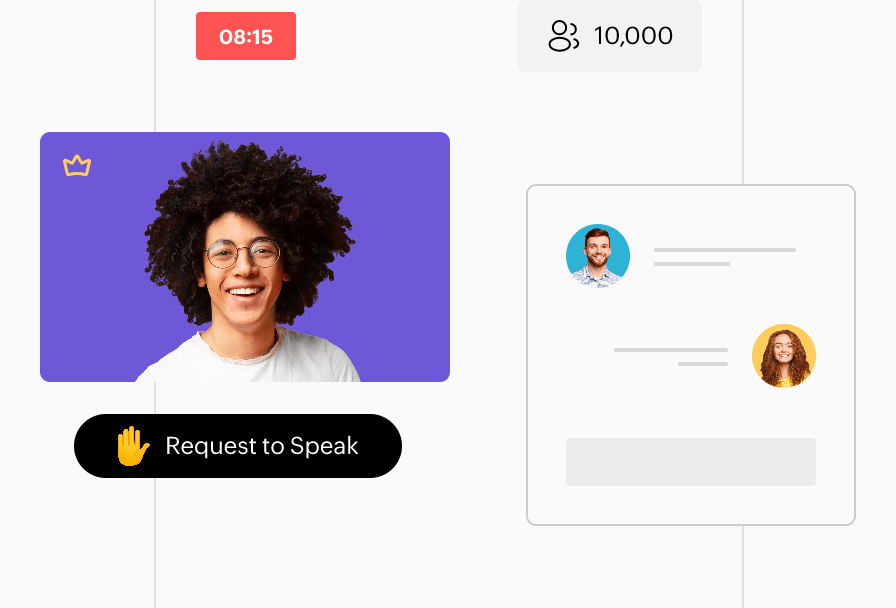The height and width of the screenshot is (608, 896).
Task: Click the longer line of the reply message
Action: pyautogui.click(x=671, y=350)
